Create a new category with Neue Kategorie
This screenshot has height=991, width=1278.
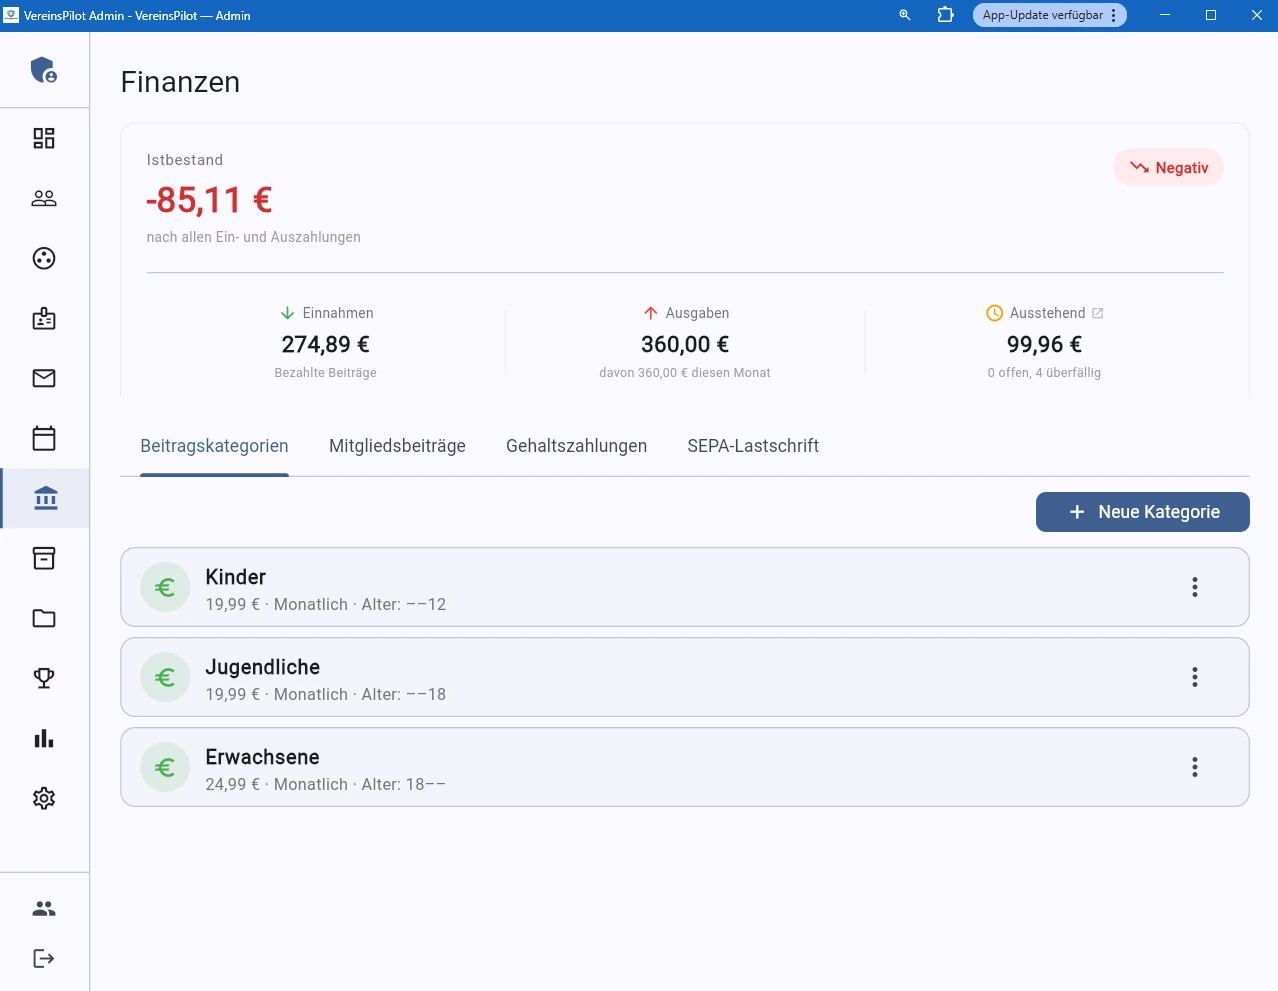tap(1142, 511)
